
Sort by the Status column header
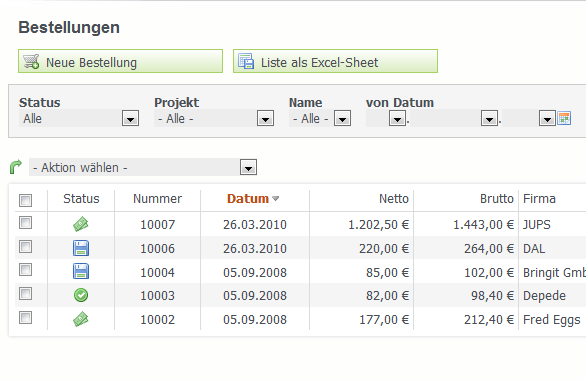coord(81,198)
